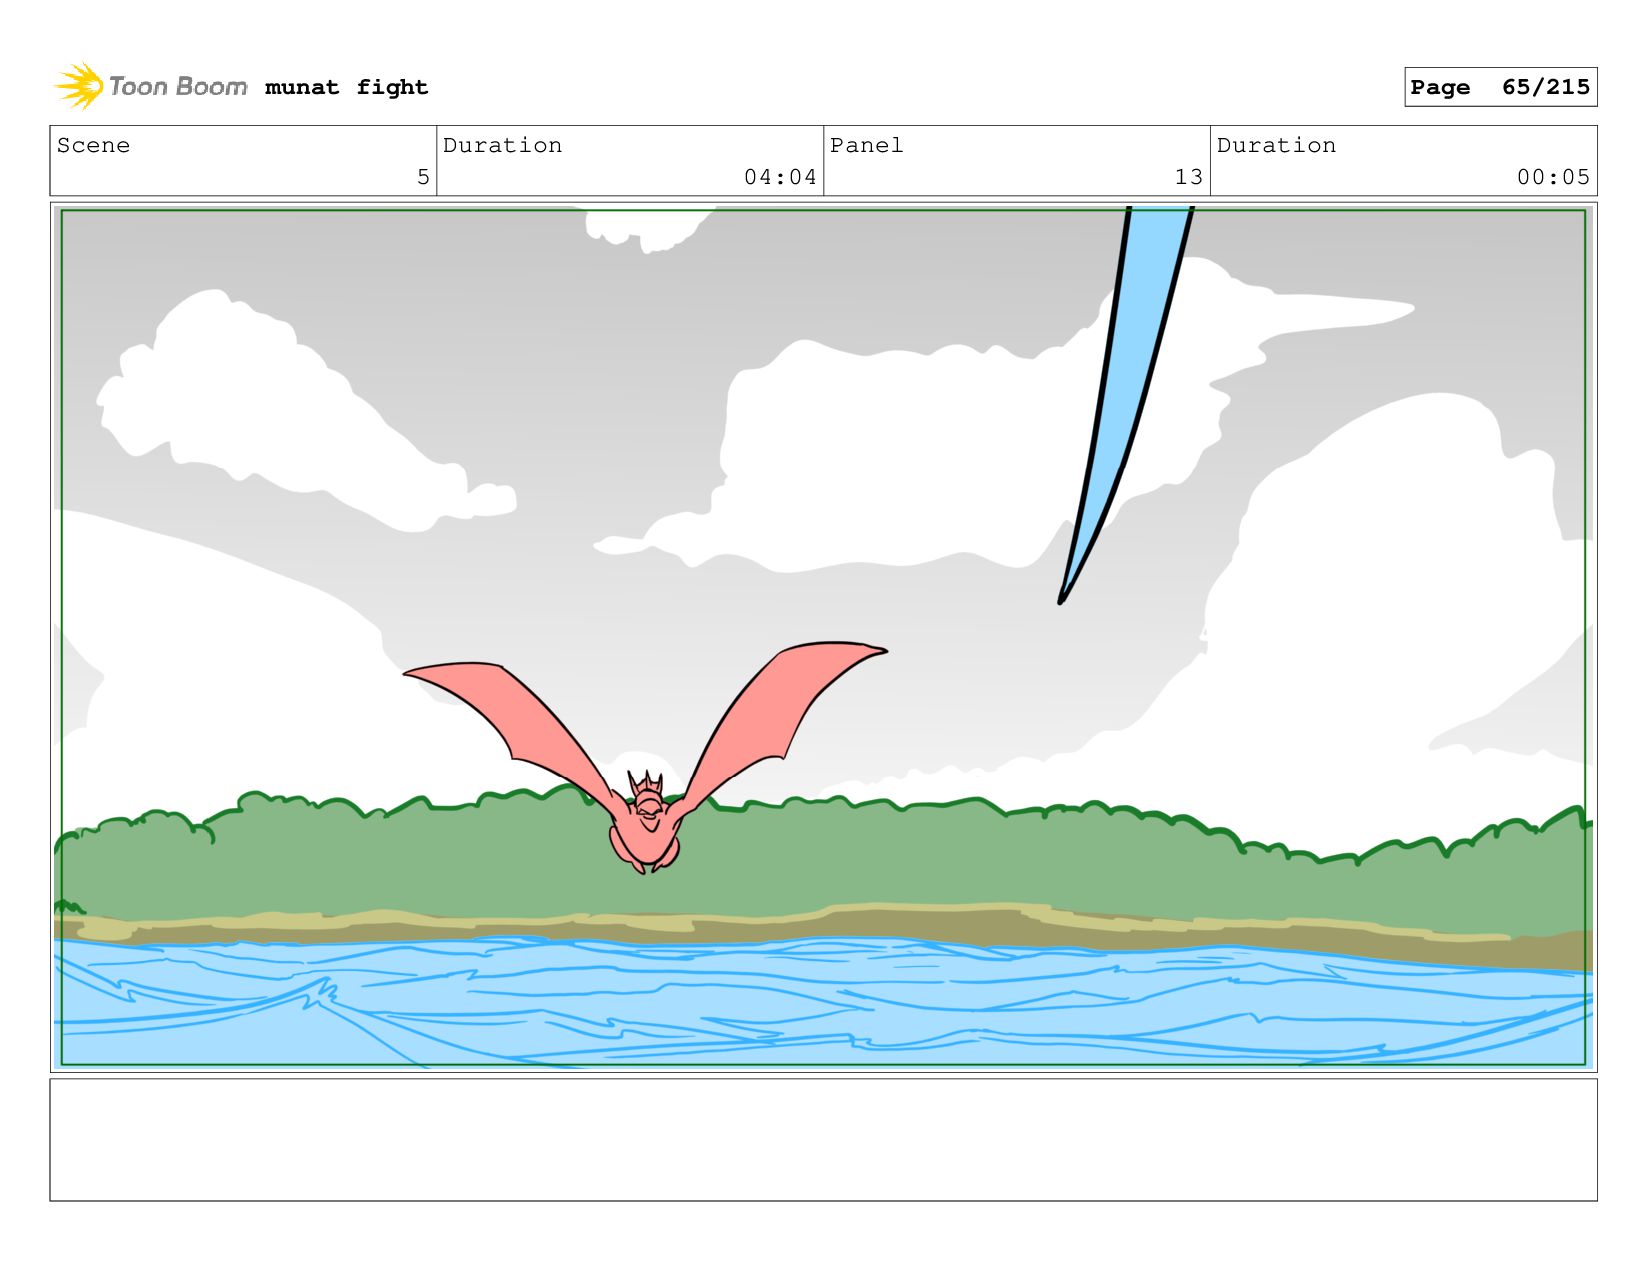Click the Toon Boom logo
The width and height of the screenshot is (1648, 1276).
pos(150,87)
